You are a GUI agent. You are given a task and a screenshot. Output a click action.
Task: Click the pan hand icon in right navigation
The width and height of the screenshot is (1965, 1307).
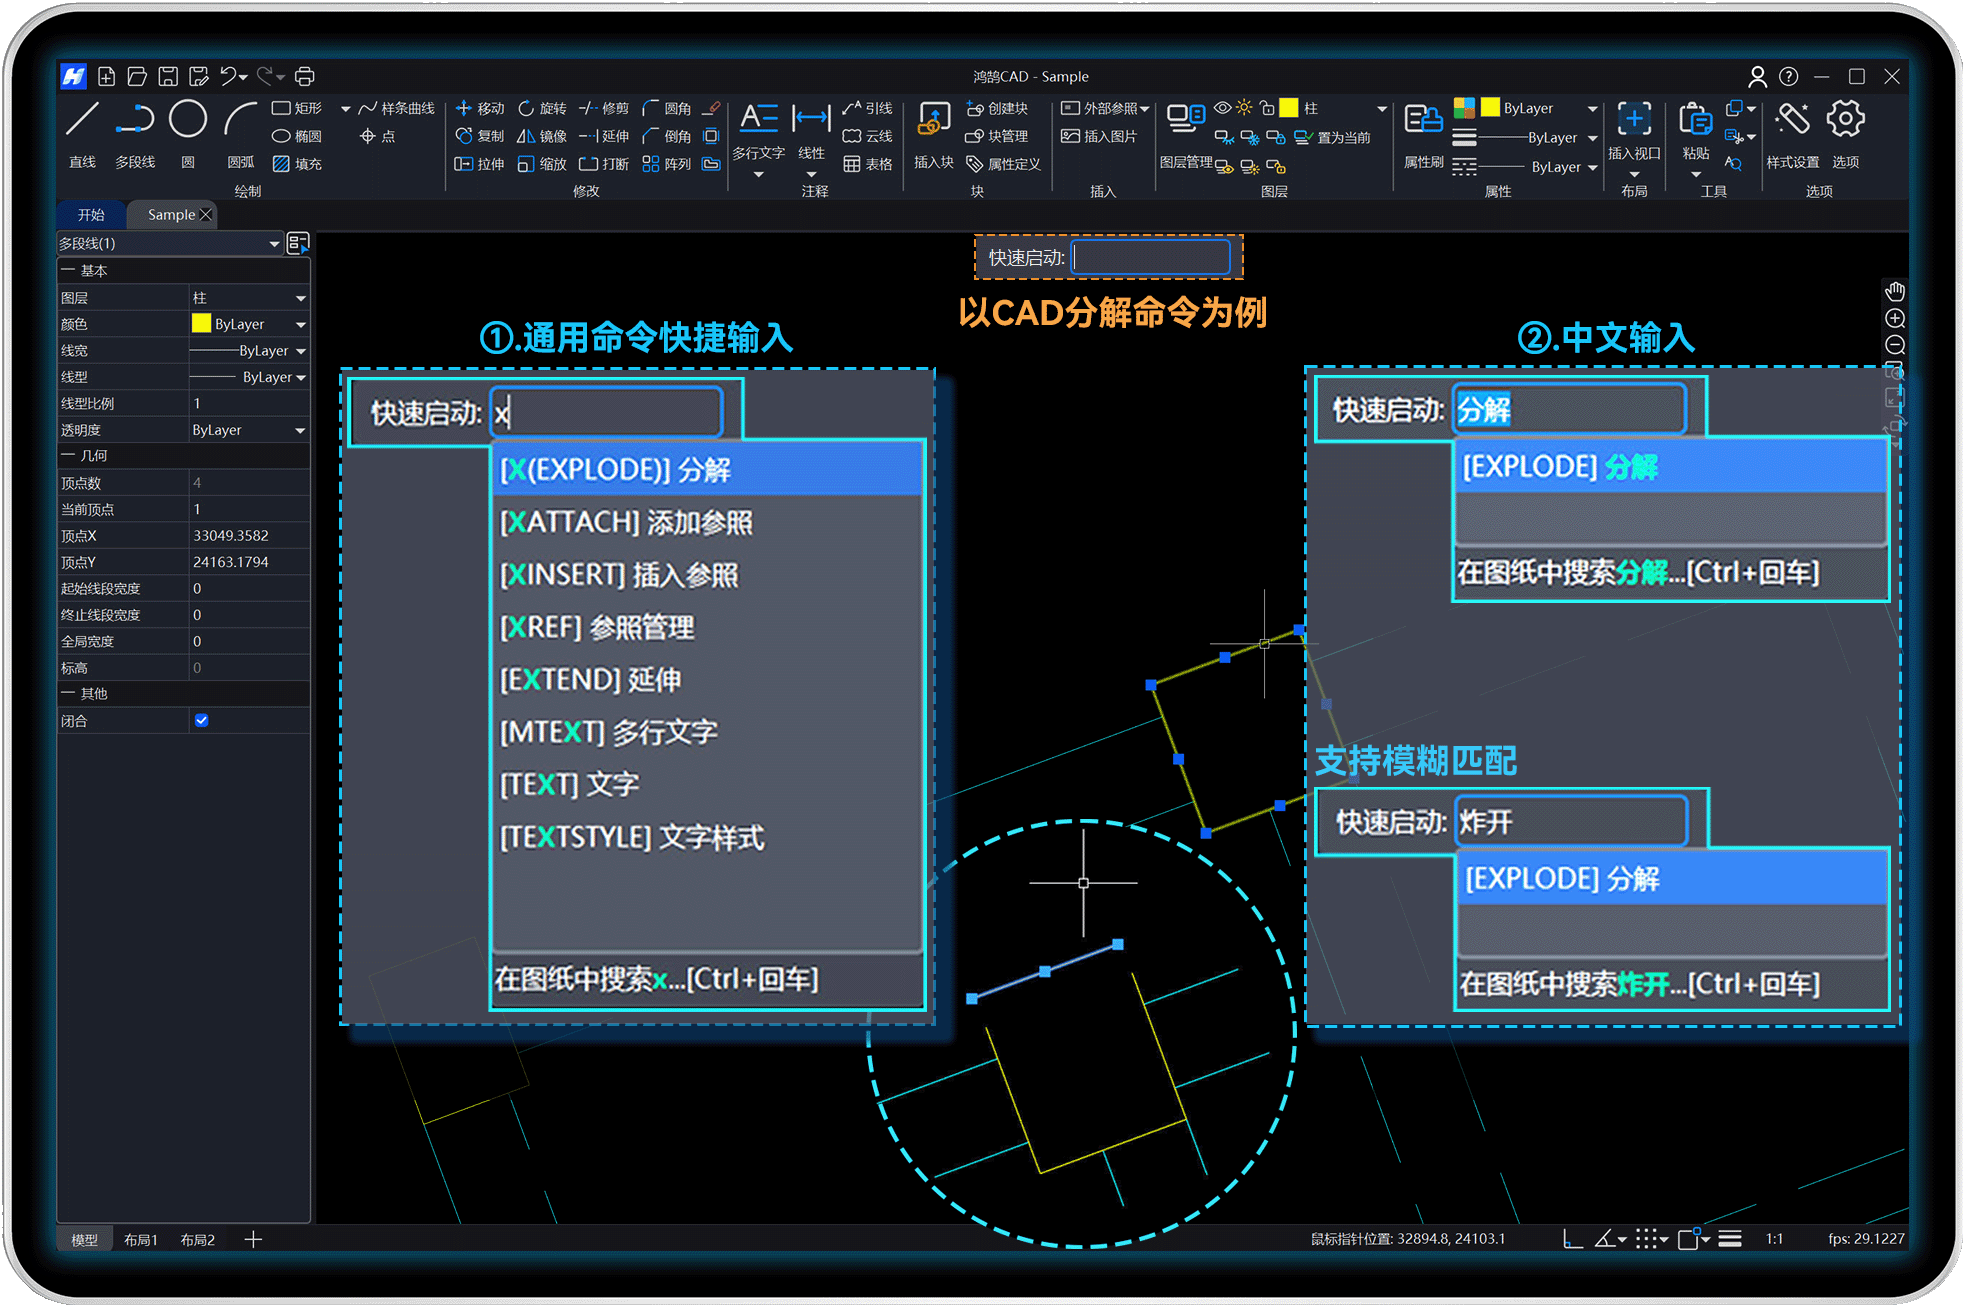coord(1894,292)
